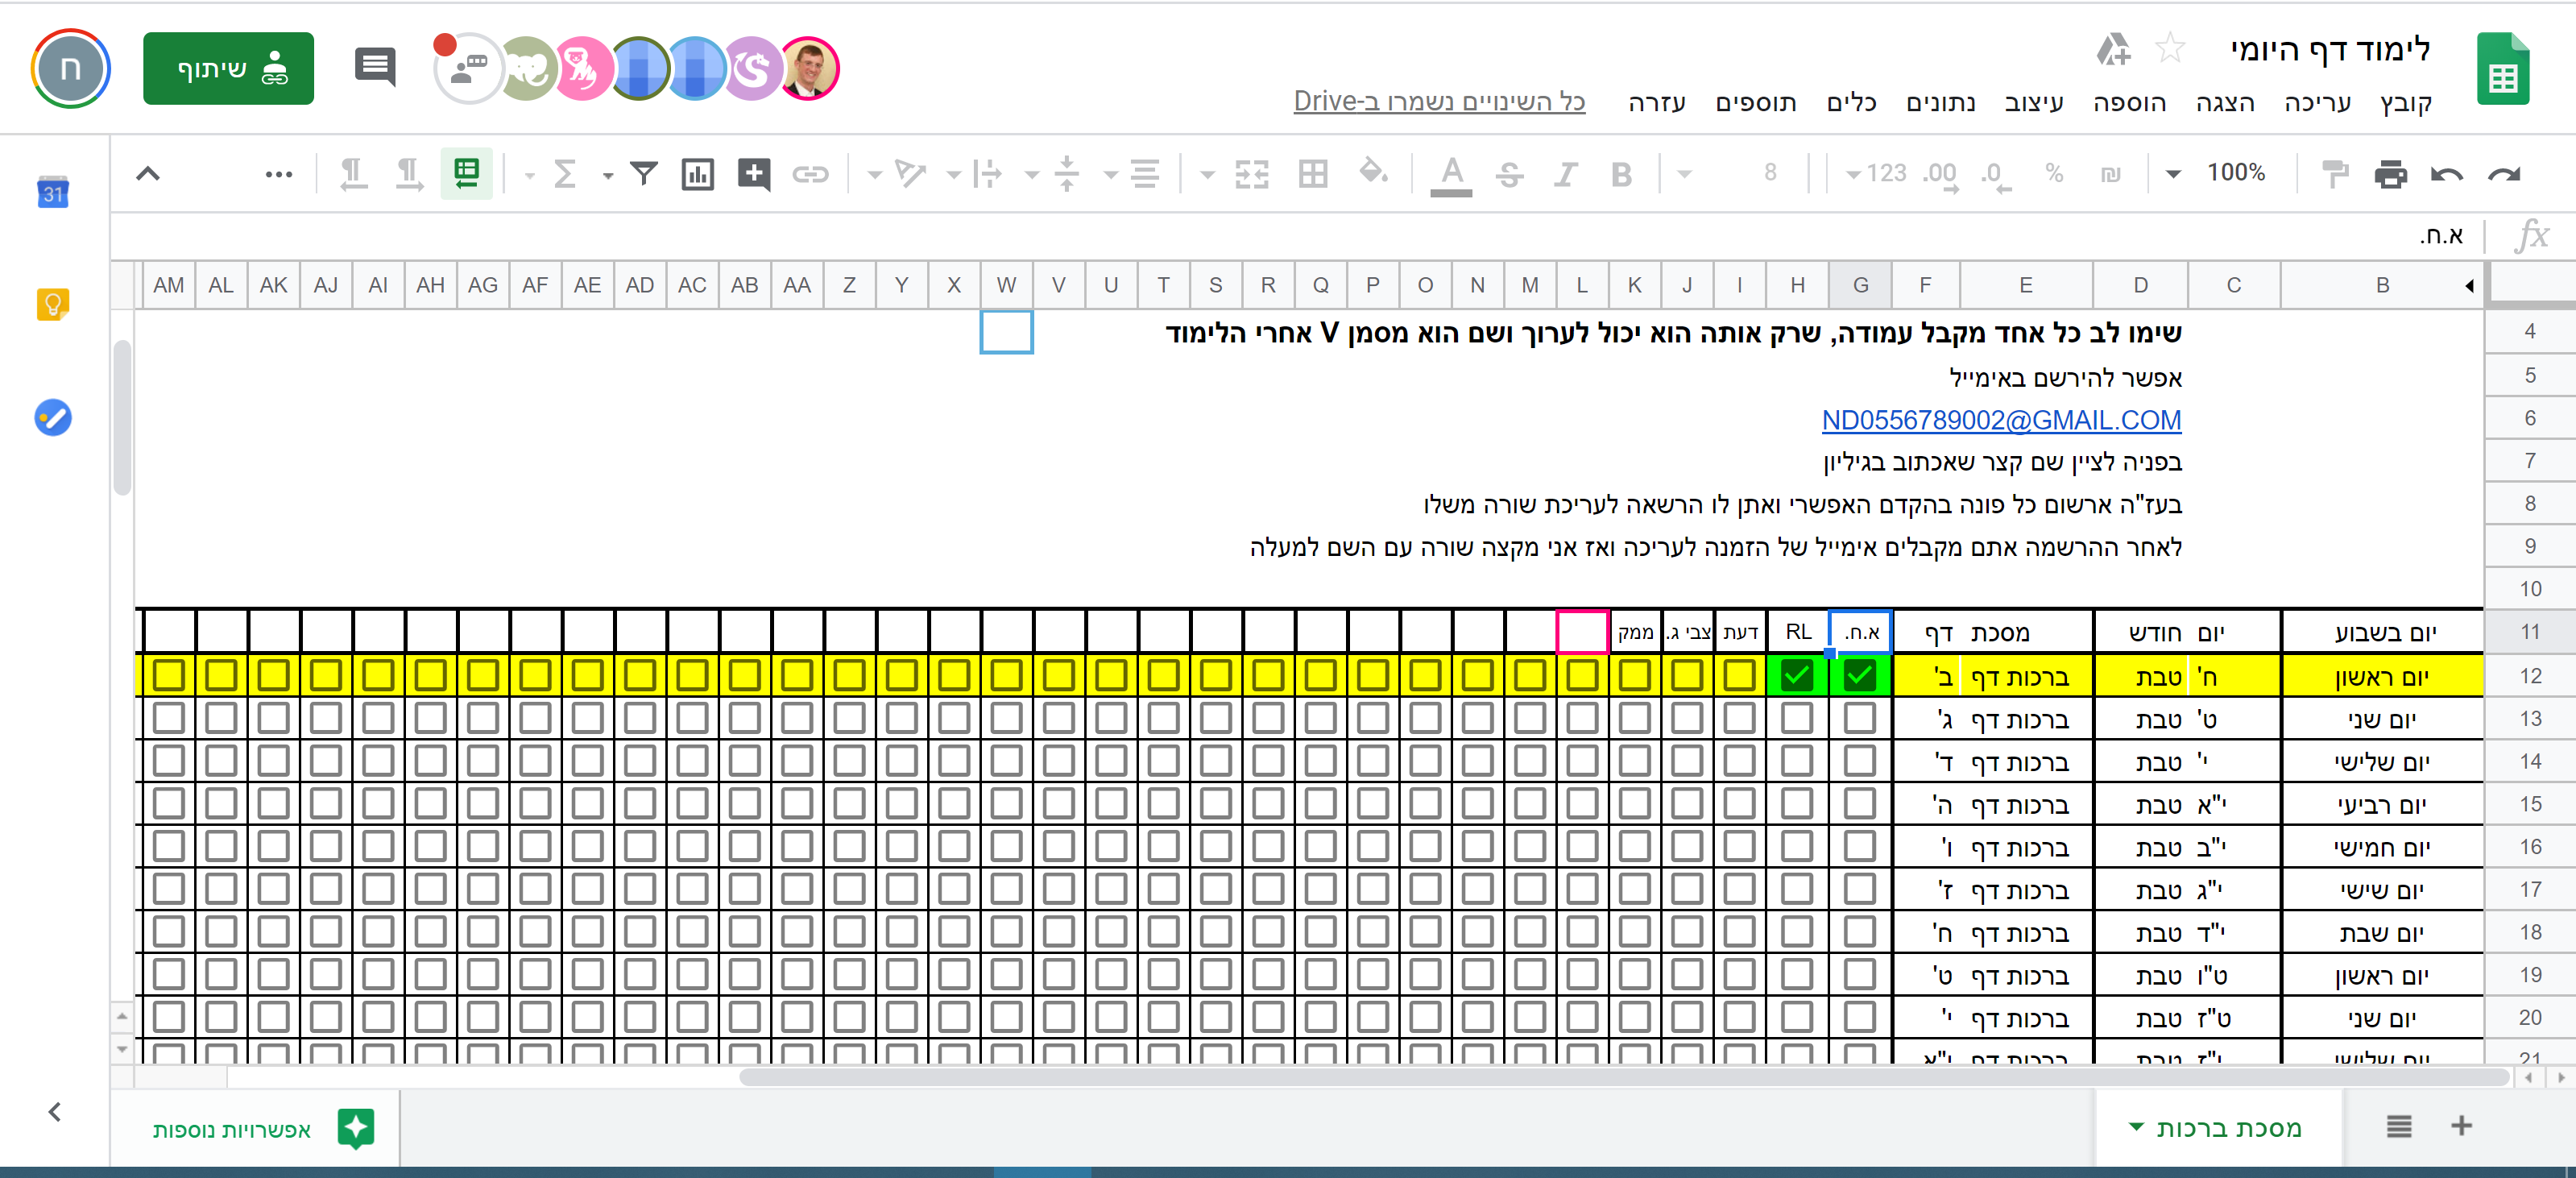This screenshot has width=2576, height=1178.
Task: Undo the last change
Action: point(2447,173)
